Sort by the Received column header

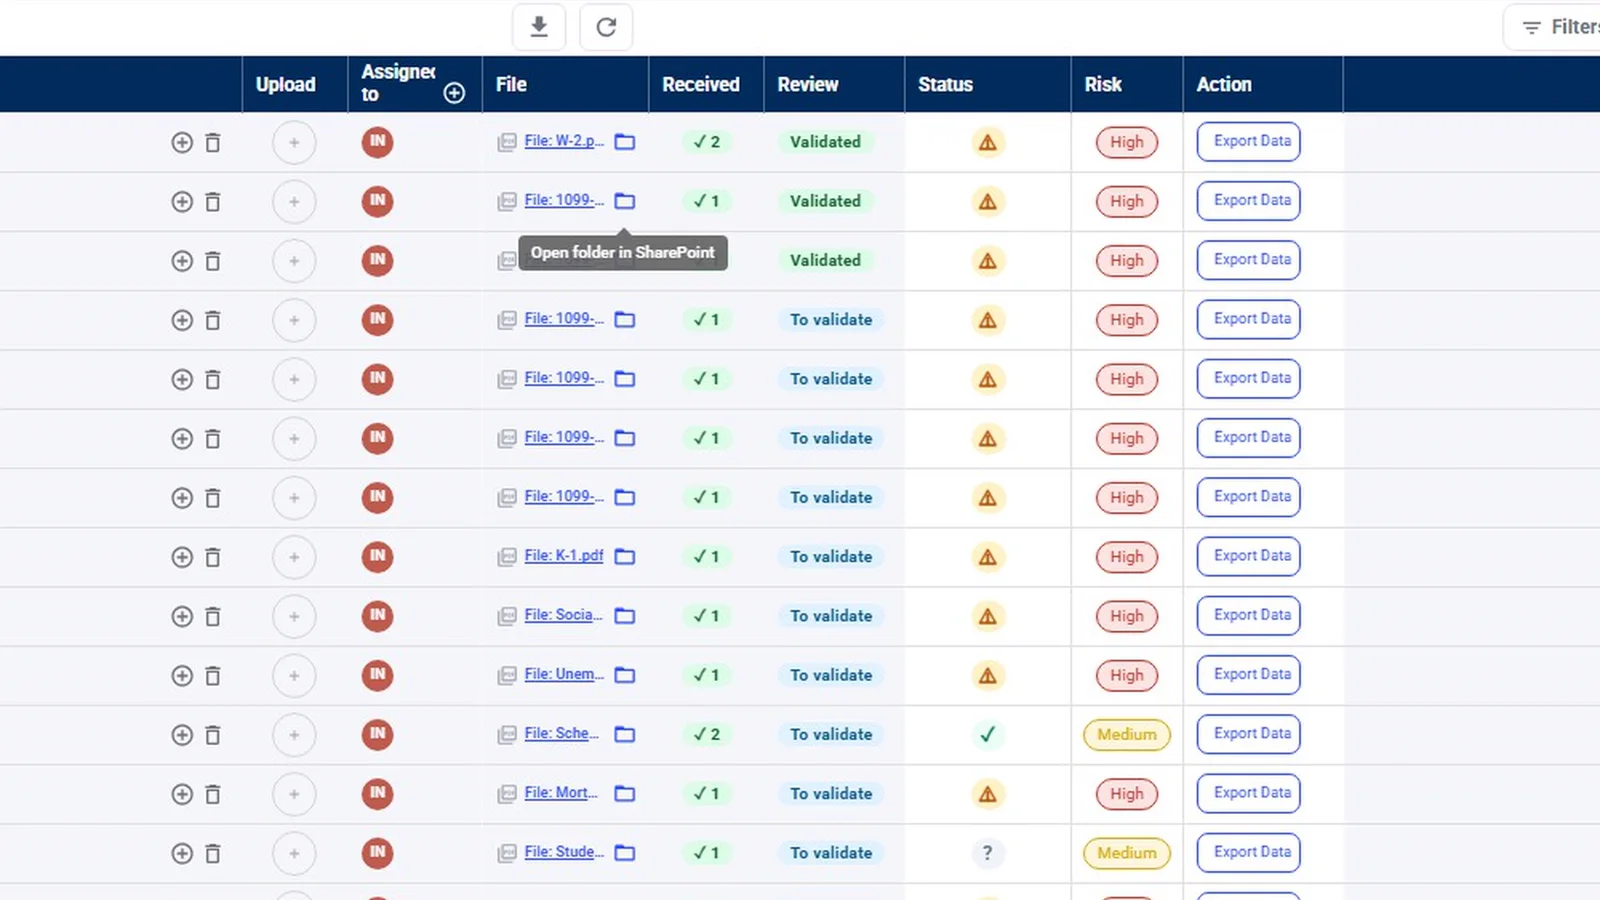click(x=701, y=85)
